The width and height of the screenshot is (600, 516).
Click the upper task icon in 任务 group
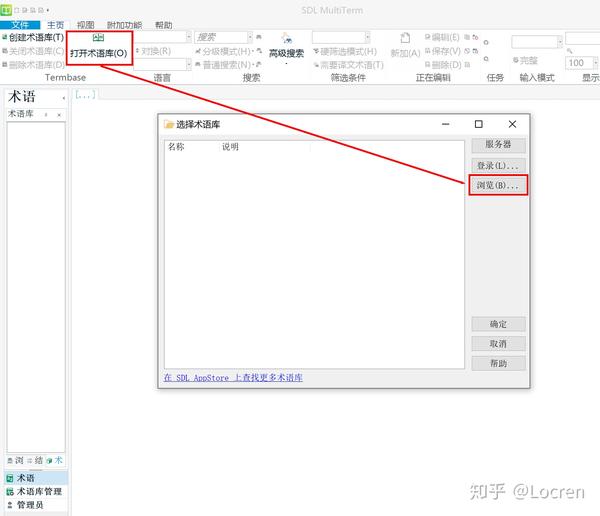486,42
